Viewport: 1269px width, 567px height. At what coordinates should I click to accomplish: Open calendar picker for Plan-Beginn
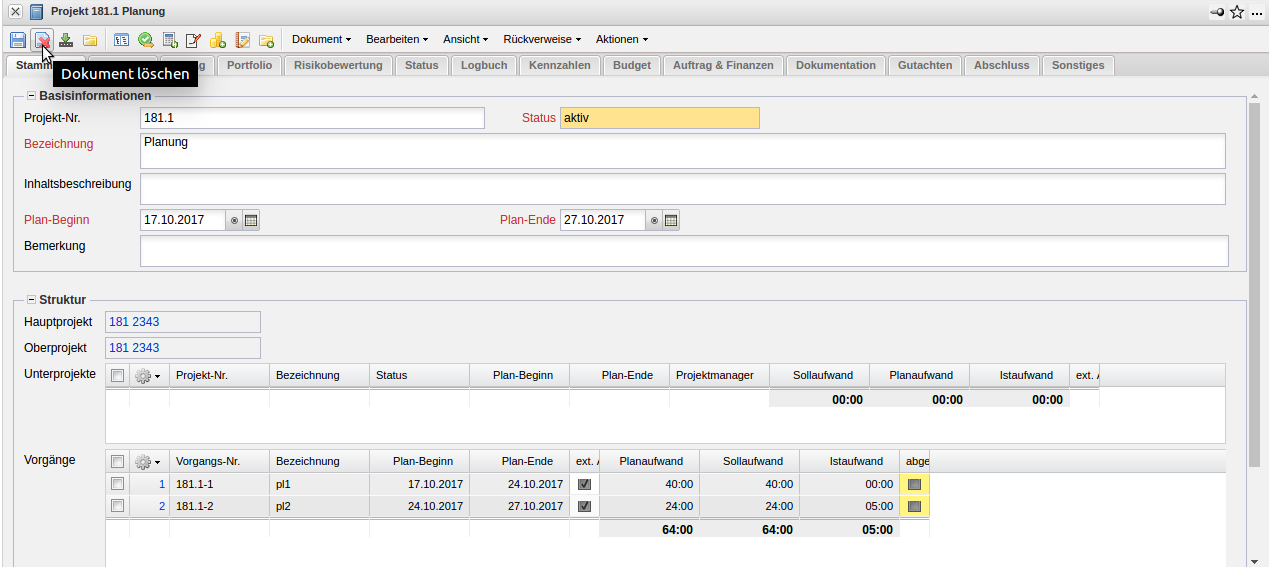pos(251,220)
